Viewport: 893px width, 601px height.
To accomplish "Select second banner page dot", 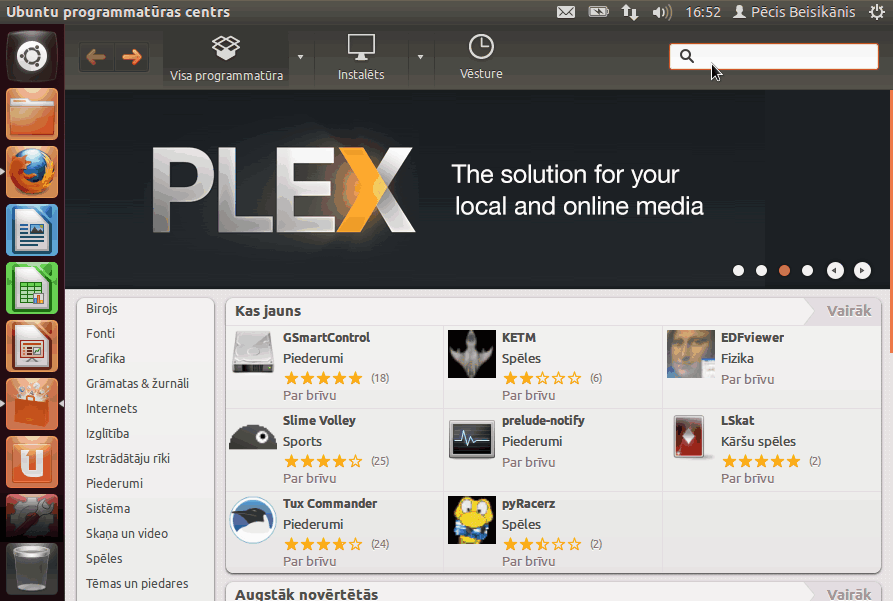I will coord(761,271).
